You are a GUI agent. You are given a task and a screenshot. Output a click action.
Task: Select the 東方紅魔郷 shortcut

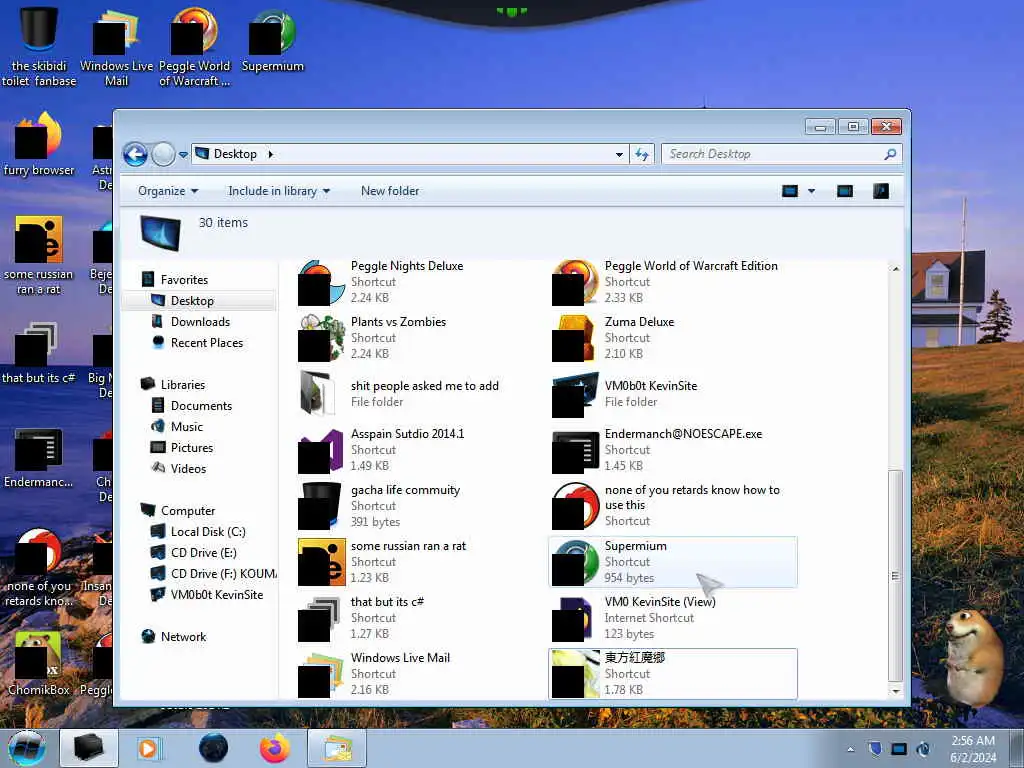pyautogui.click(x=673, y=673)
